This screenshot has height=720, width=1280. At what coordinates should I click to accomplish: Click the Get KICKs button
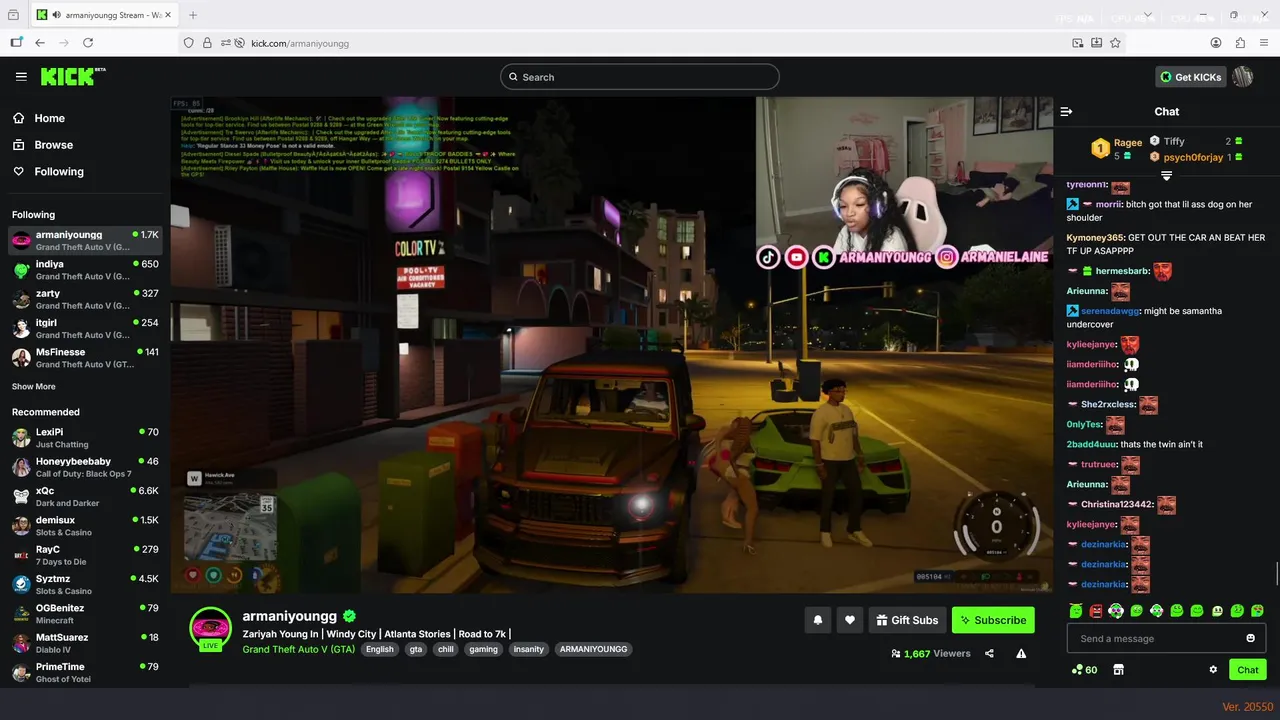1191,77
